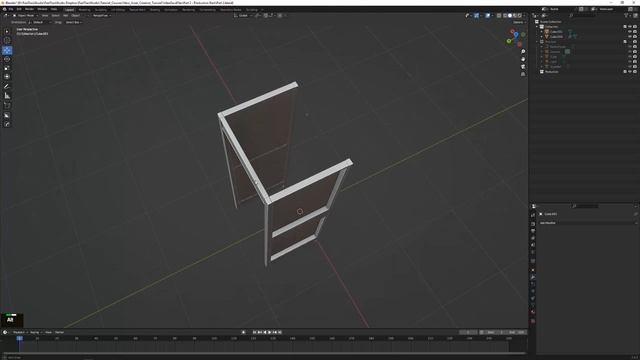Open the Output properties tab
This screenshot has width=640, height=360.
click(x=533, y=231)
